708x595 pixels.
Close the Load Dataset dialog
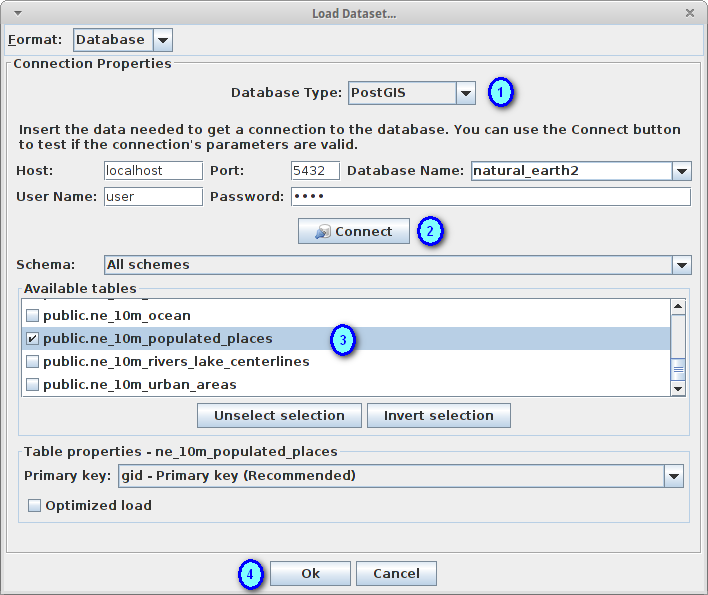coord(689,13)
